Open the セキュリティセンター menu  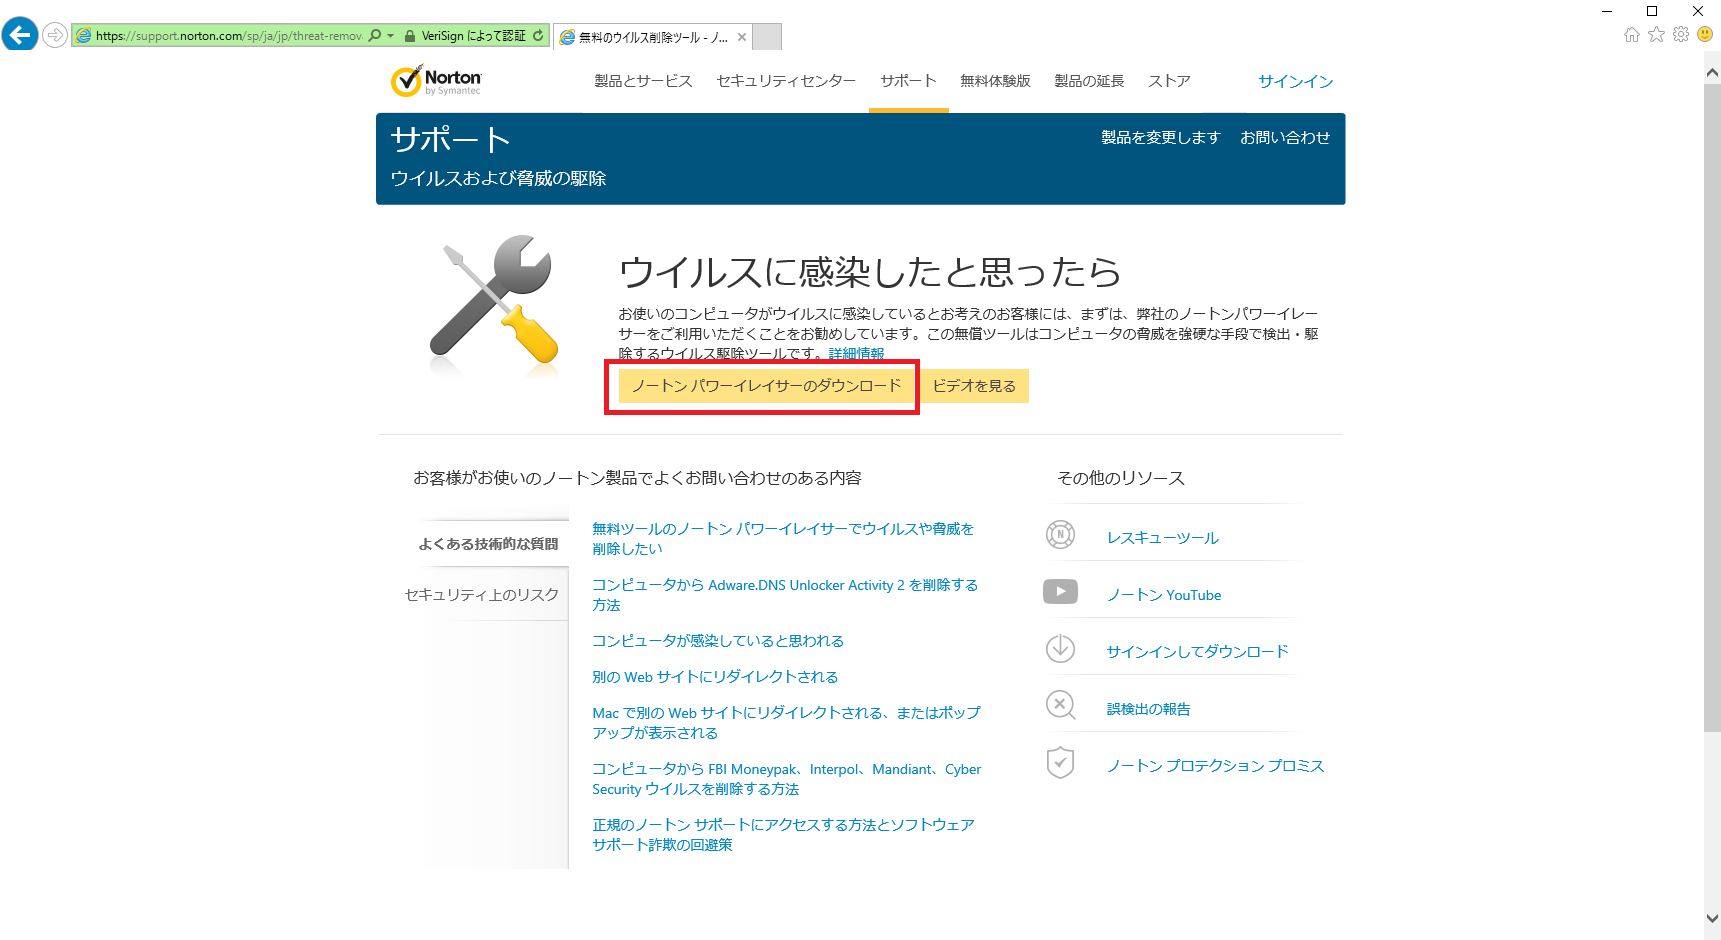[786, 81]
